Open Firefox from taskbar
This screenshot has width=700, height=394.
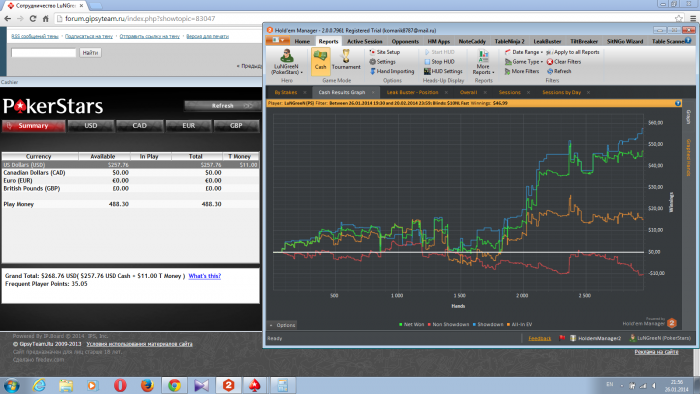147,386
